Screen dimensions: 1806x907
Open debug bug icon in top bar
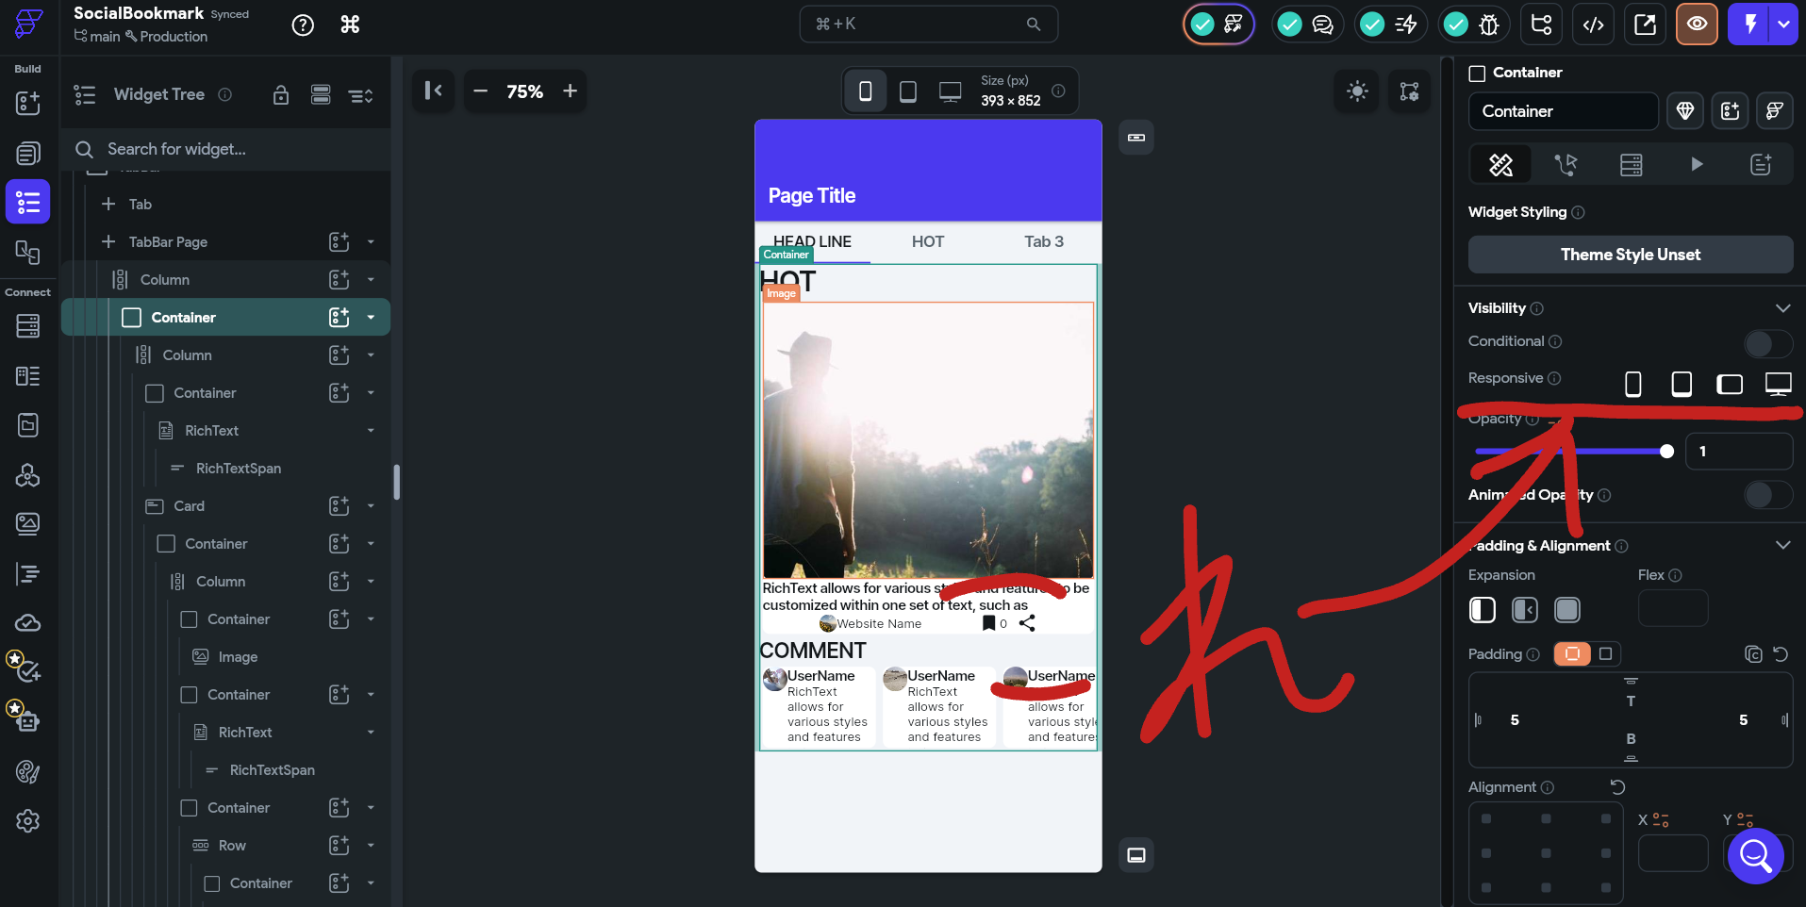coord(1488,25)
